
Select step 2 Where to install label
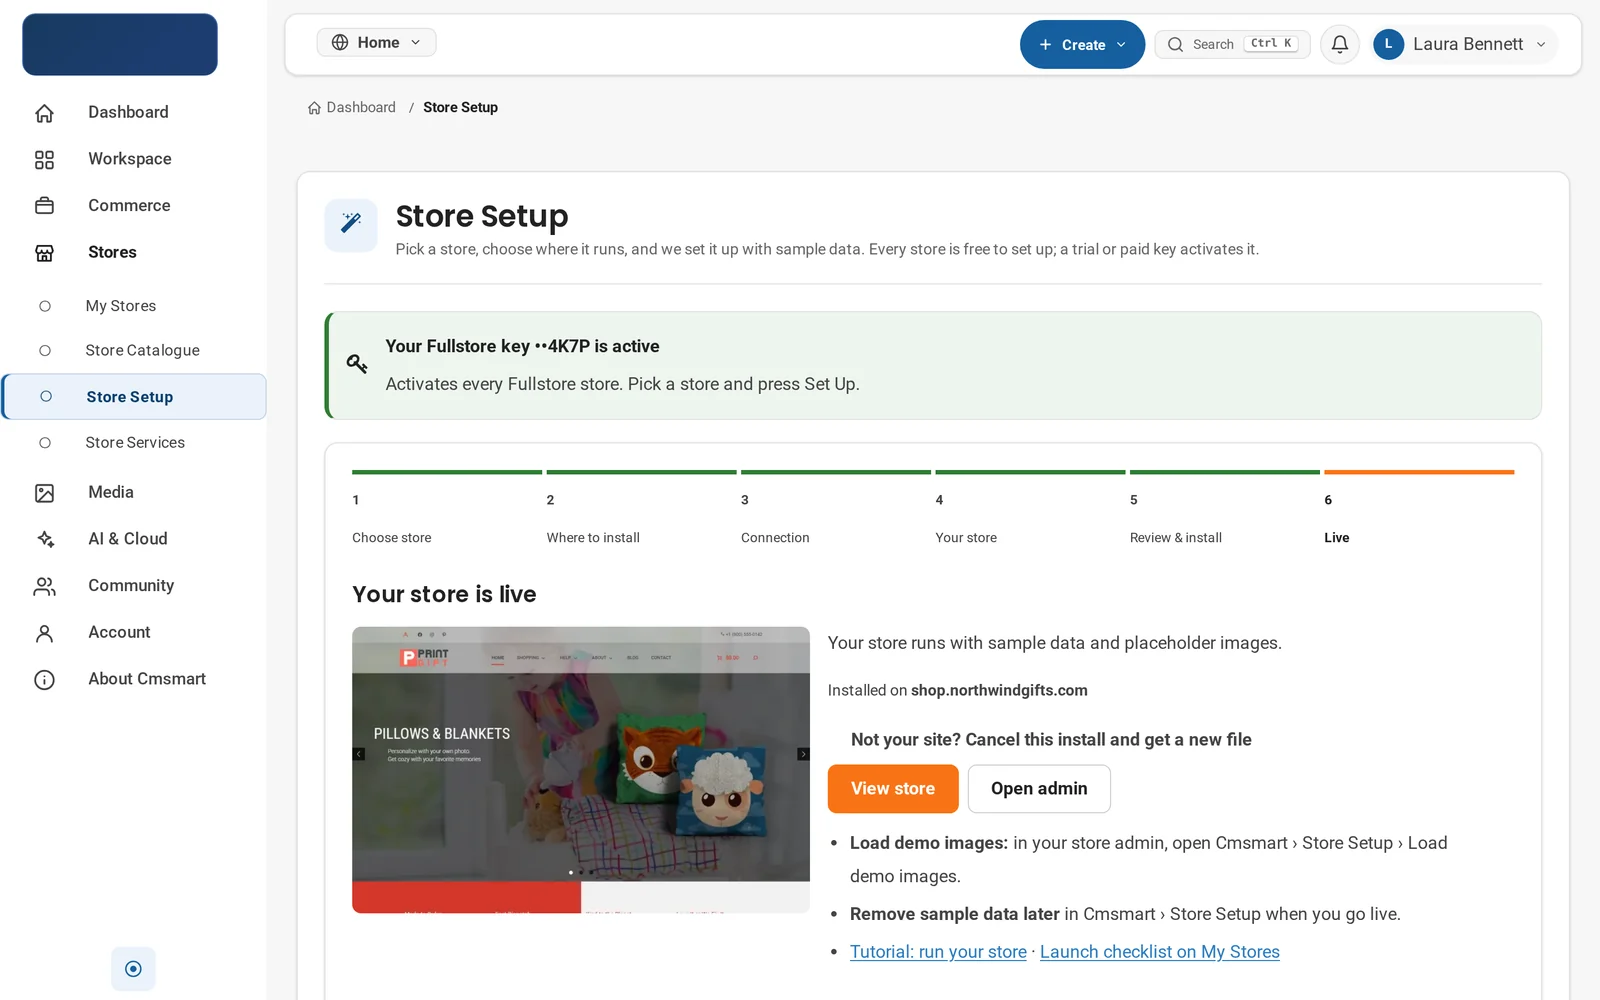(593, 538)
